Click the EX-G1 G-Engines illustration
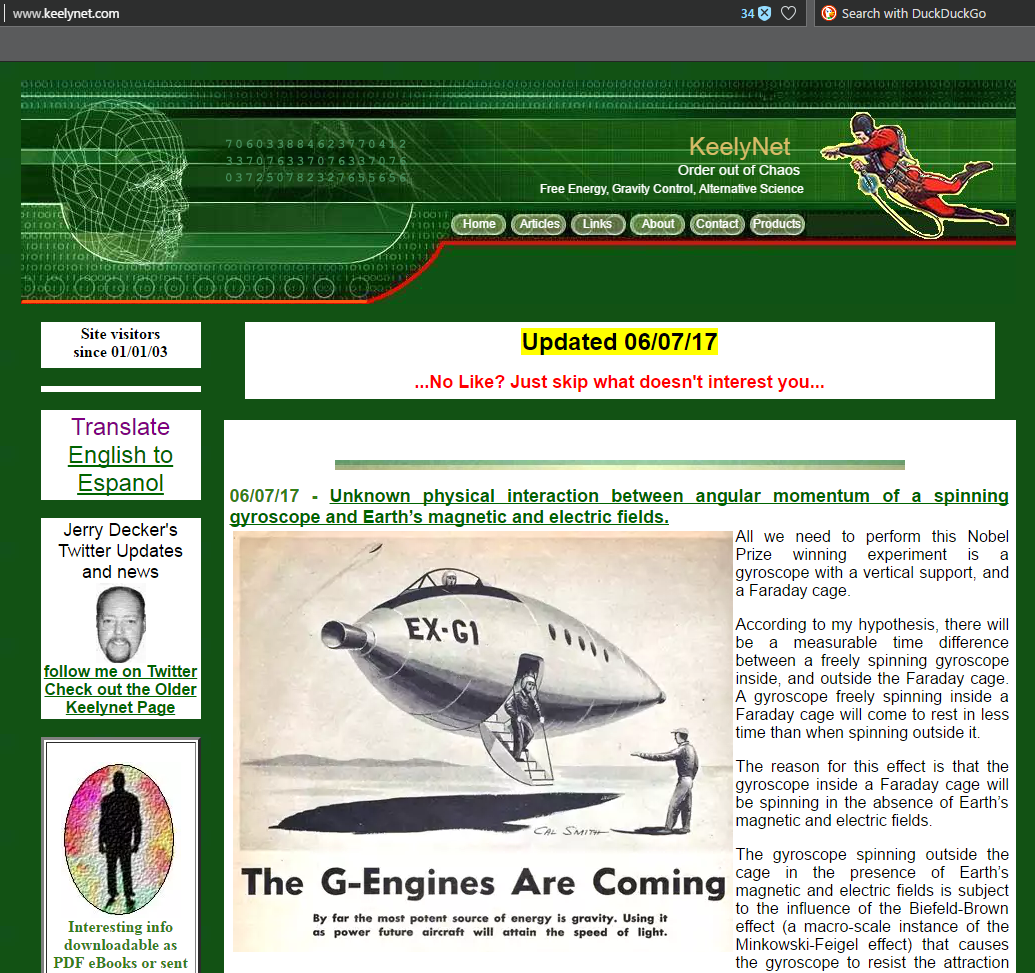1035x973 pixels. tap(483, 741)
